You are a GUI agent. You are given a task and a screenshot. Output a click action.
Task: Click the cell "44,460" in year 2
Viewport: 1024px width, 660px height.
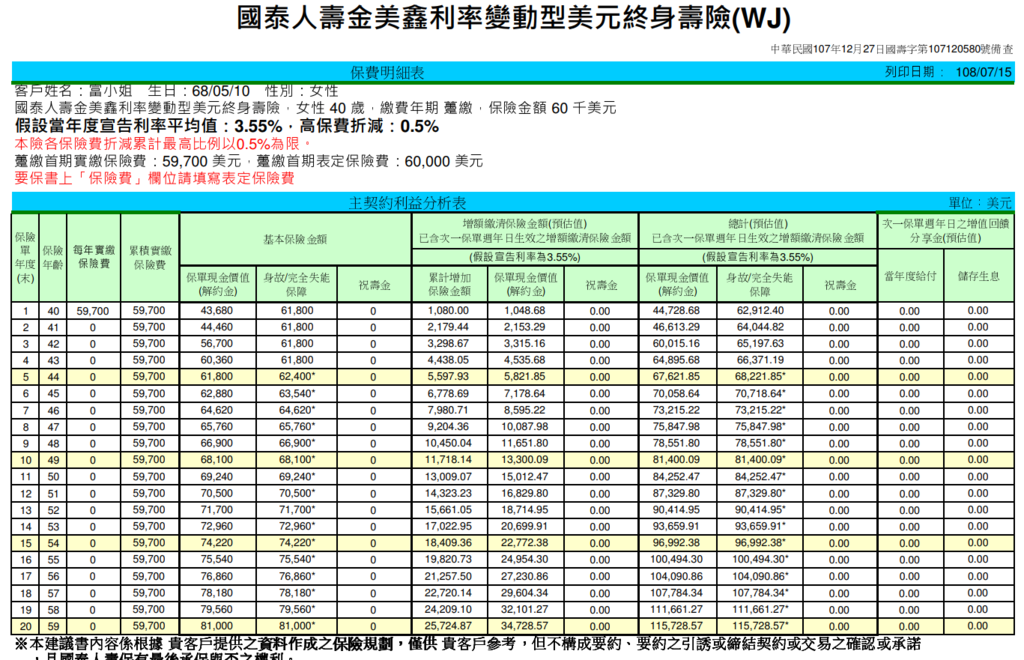click(x=216, y=327)
